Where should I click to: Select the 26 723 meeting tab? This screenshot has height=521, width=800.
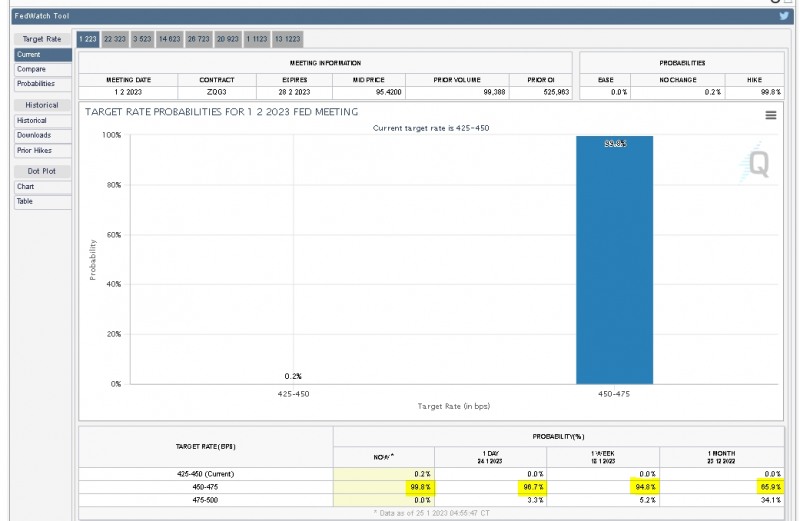[198, 39]
